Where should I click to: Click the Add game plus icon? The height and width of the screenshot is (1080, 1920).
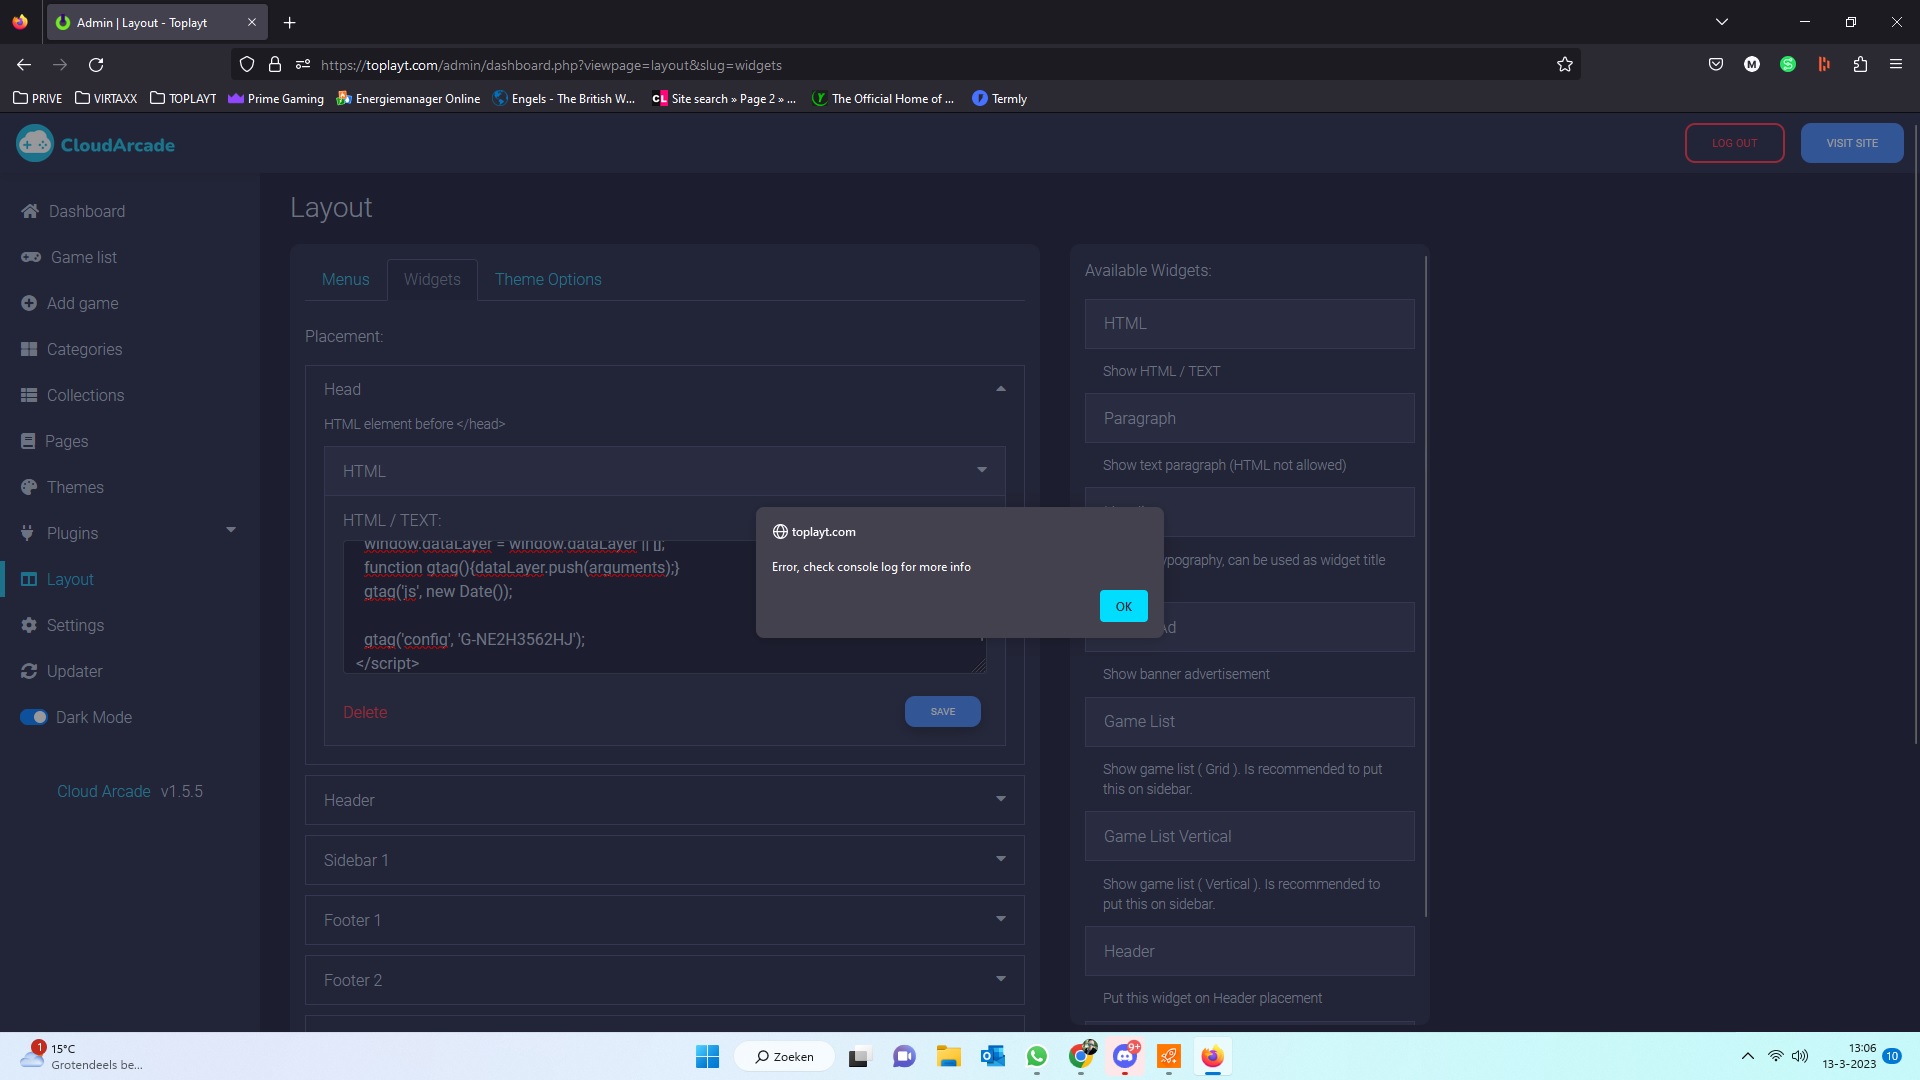[x=29, y=303]
